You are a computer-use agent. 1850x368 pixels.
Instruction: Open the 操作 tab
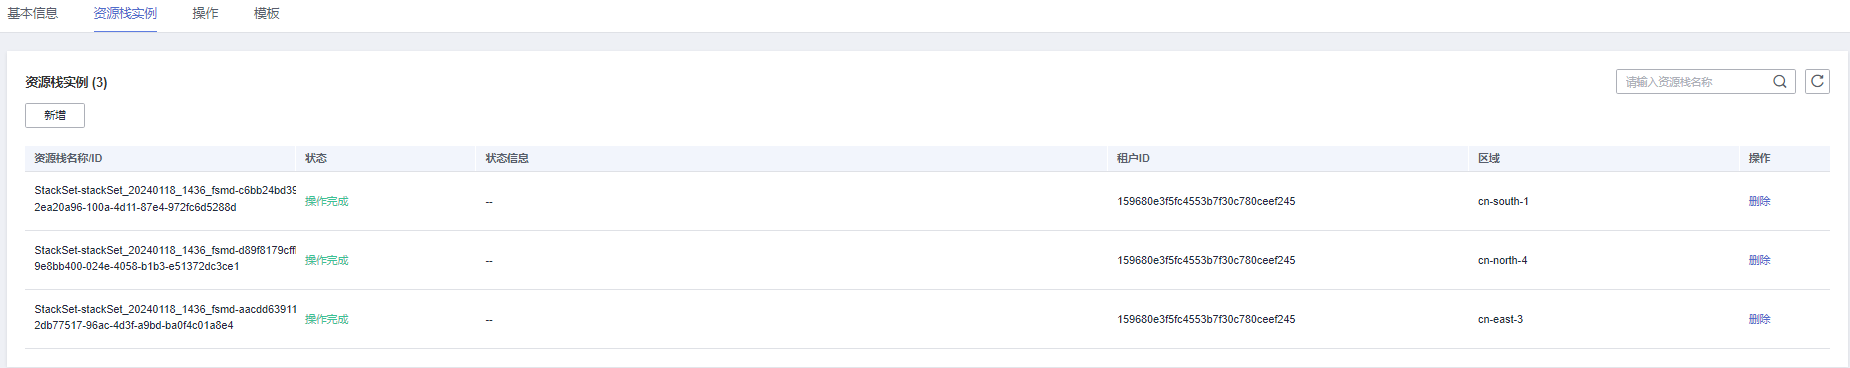(x=205, y=13)
